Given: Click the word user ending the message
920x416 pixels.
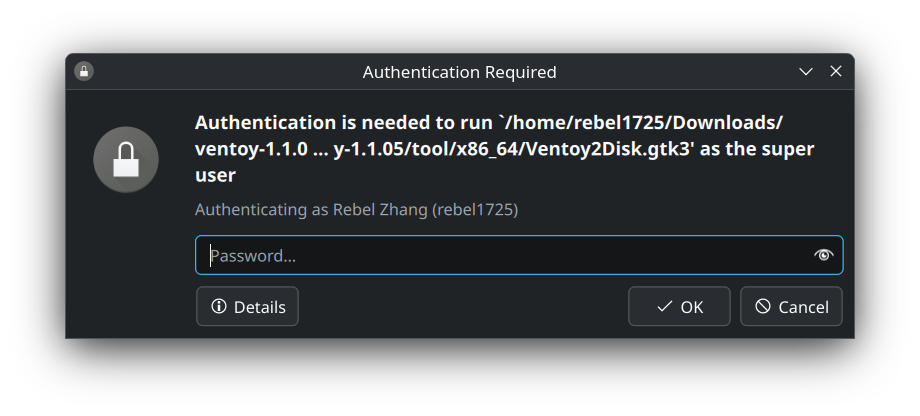Looking at the screenshot, I should pos(215,175).
